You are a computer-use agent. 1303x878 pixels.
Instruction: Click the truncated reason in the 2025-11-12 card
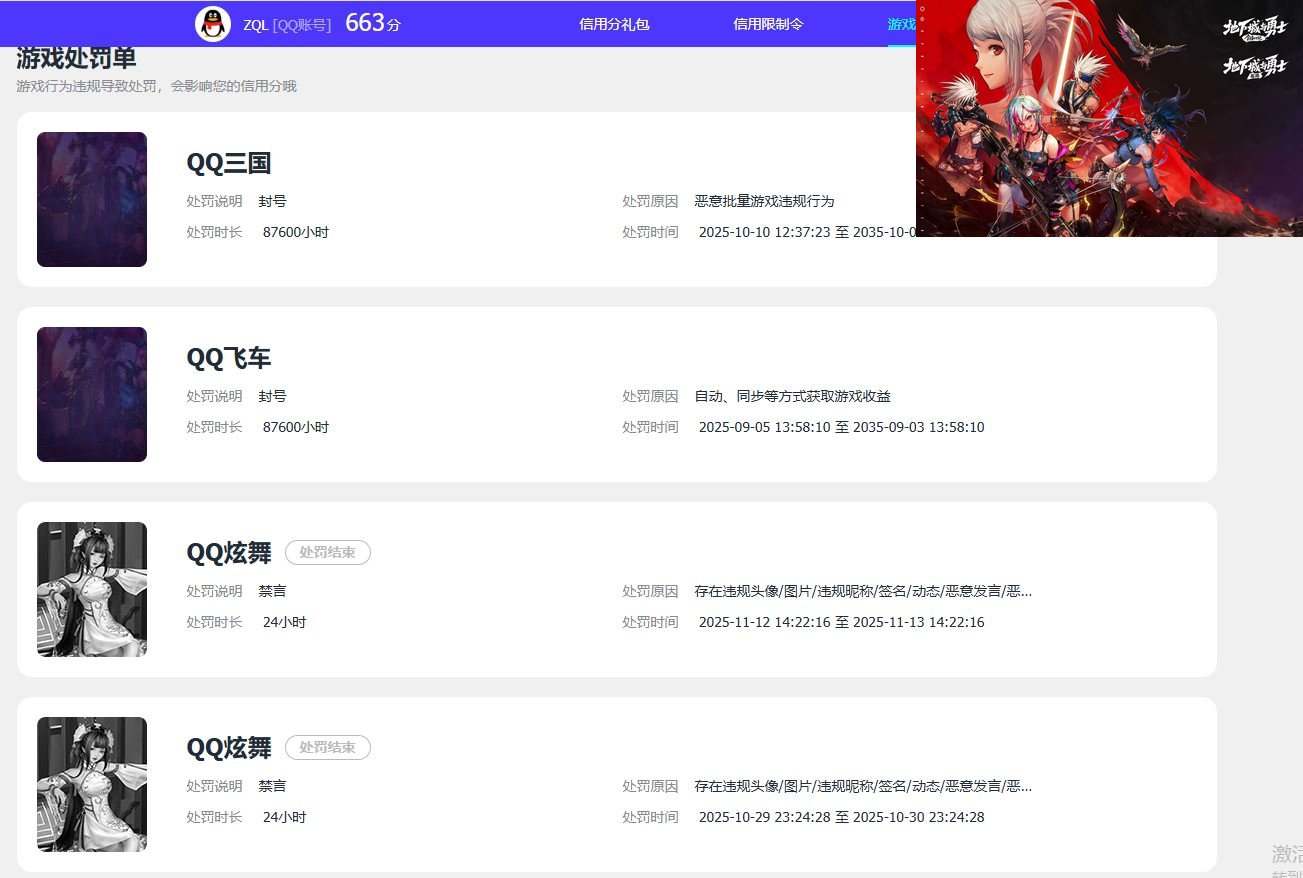(x=863, y=591)
